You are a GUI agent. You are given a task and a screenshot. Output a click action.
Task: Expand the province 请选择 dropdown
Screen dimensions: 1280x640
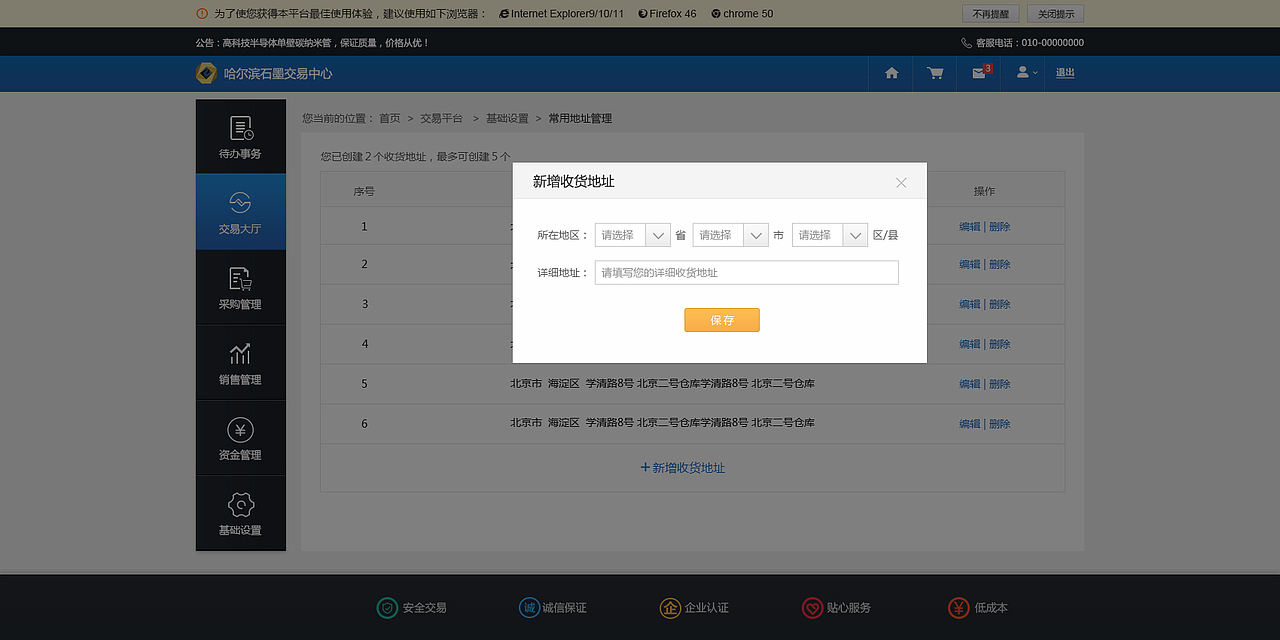click(632, 234)
